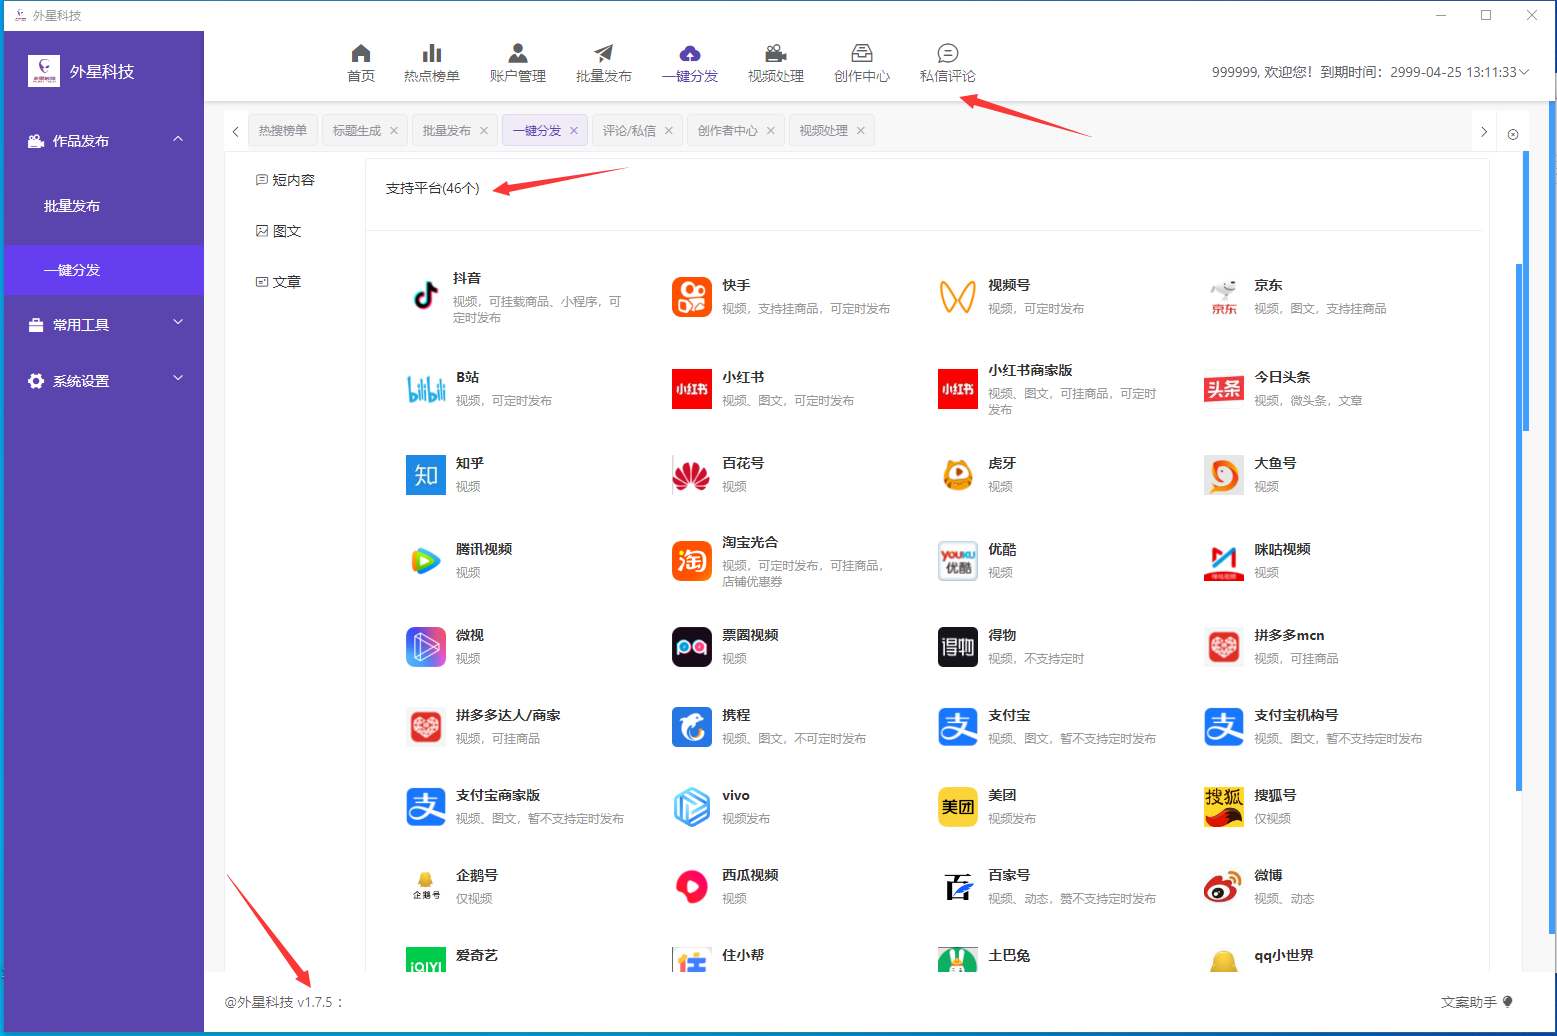Expand the 系统设置 sidebar menu
Viewport: 1557px width, 1036px height.
(178, 379)
